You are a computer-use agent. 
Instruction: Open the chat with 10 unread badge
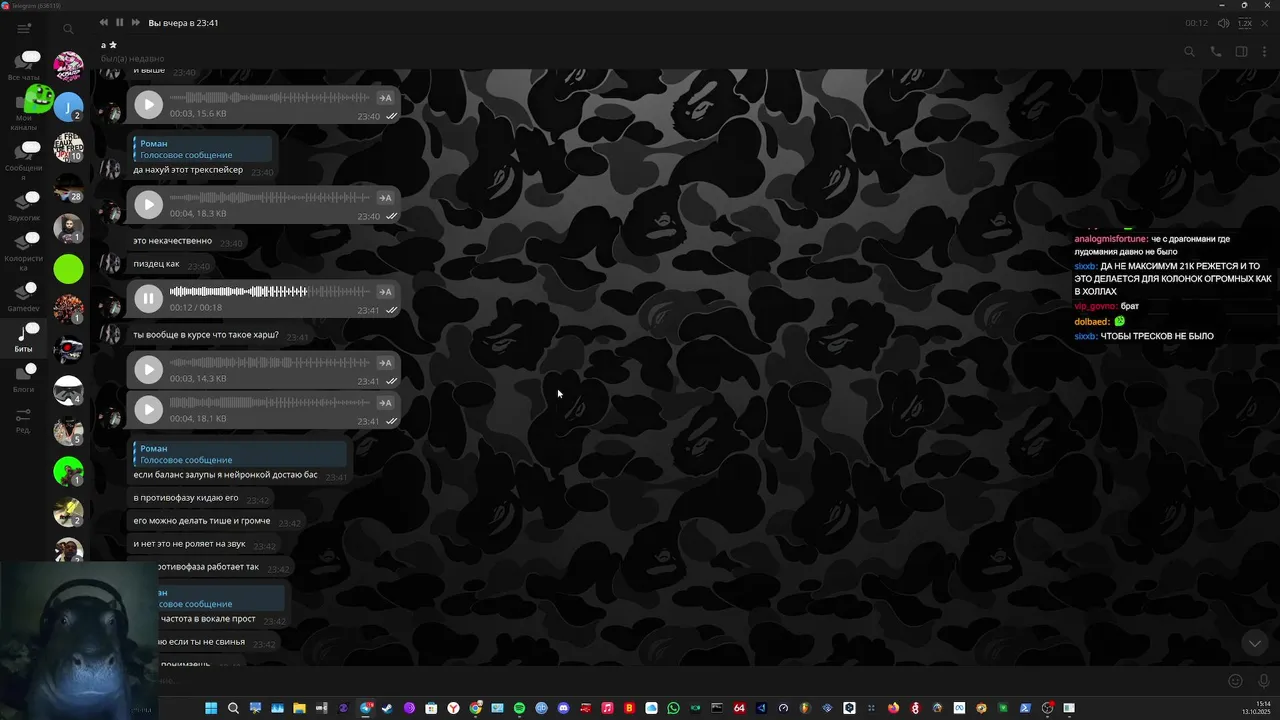68,147
